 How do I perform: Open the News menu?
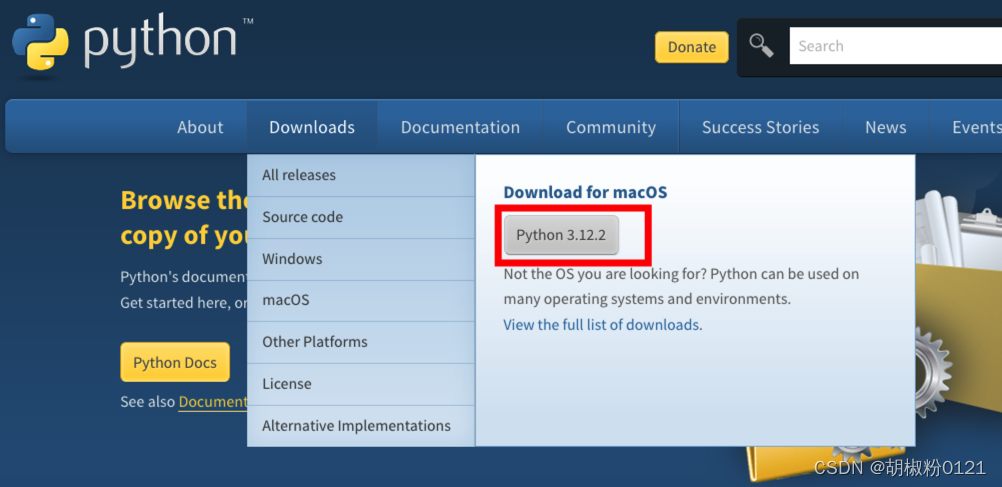click(886, 127)
